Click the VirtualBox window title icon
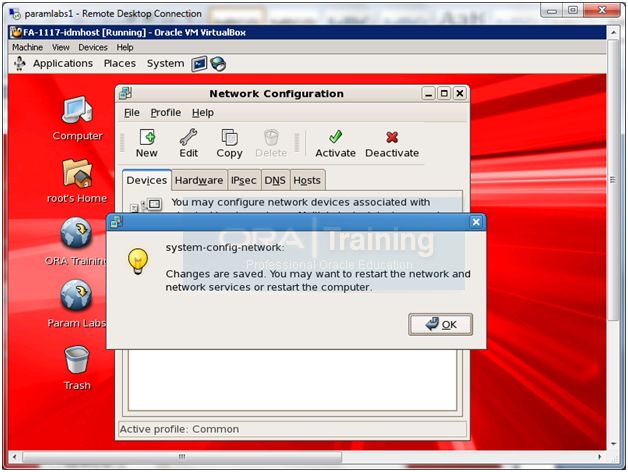628x472 pixels. 16,32
